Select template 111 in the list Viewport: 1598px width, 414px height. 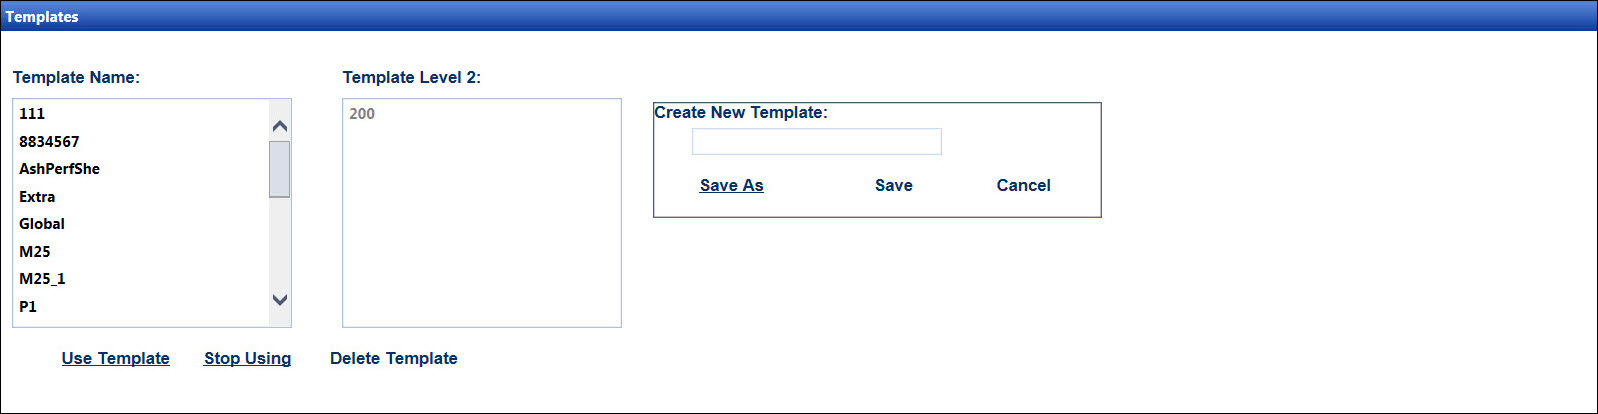point(32,114)
